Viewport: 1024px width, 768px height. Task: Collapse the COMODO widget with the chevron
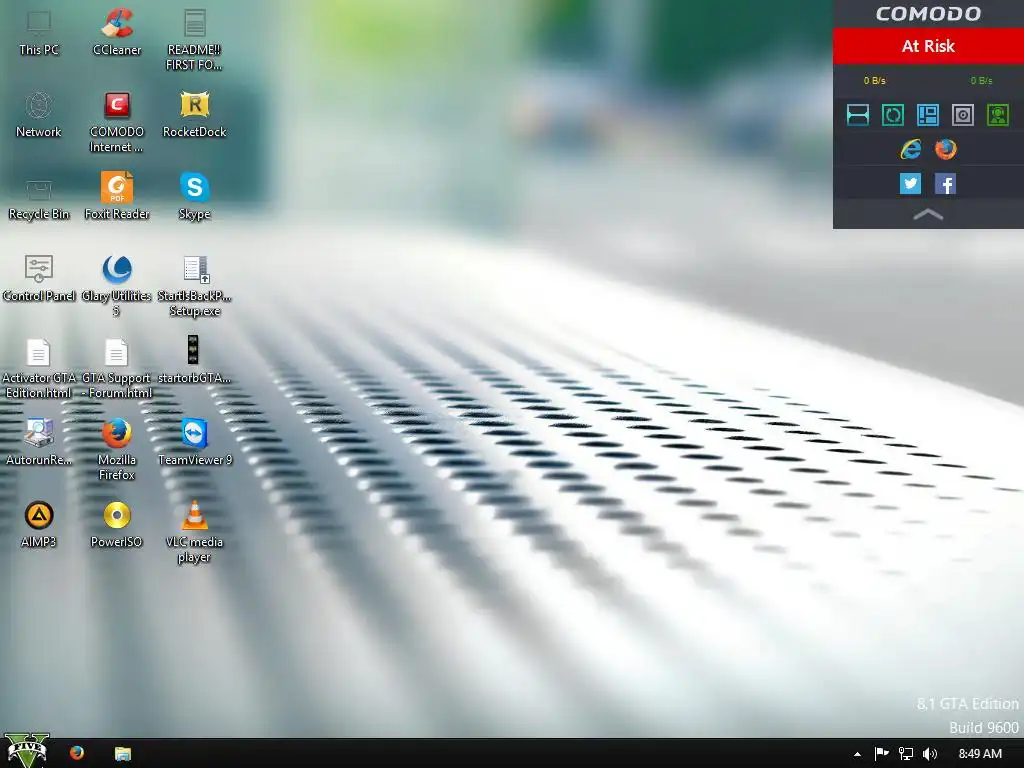click(x=928, y=214)
